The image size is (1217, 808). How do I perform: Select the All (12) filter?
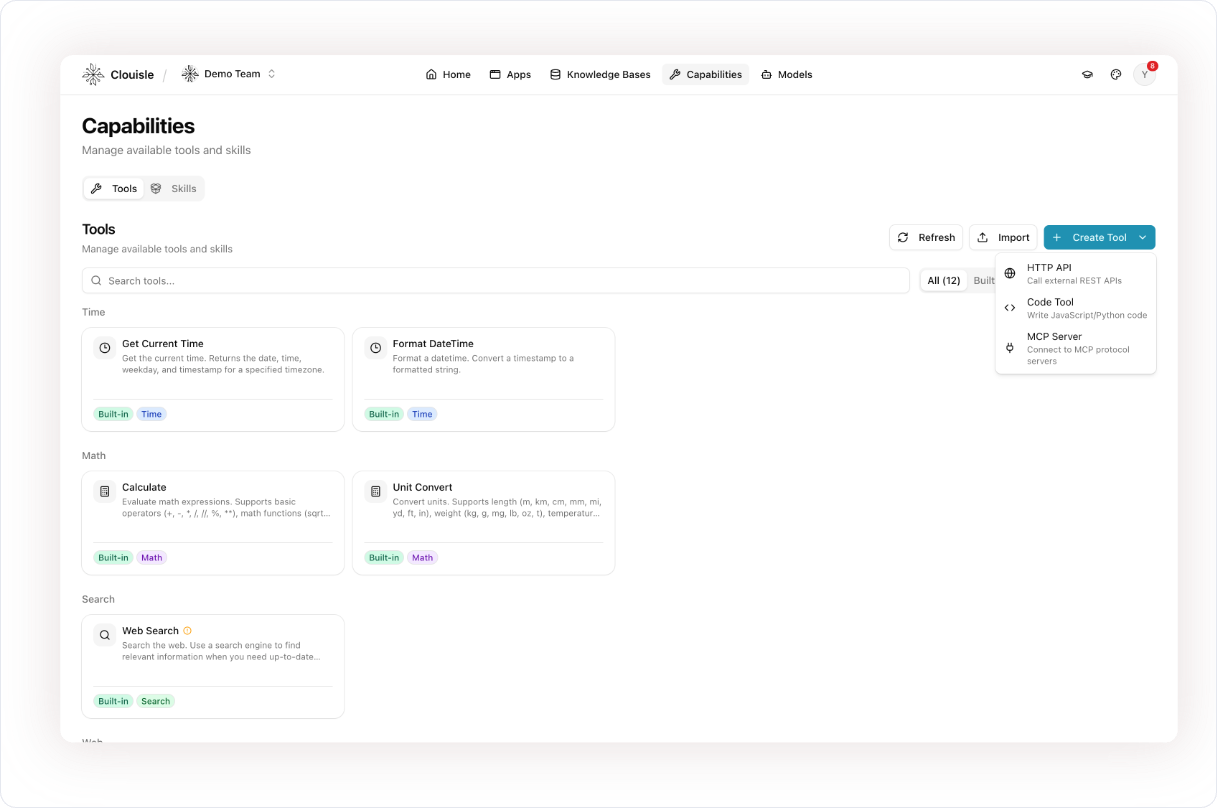click(x=943, y=280)
